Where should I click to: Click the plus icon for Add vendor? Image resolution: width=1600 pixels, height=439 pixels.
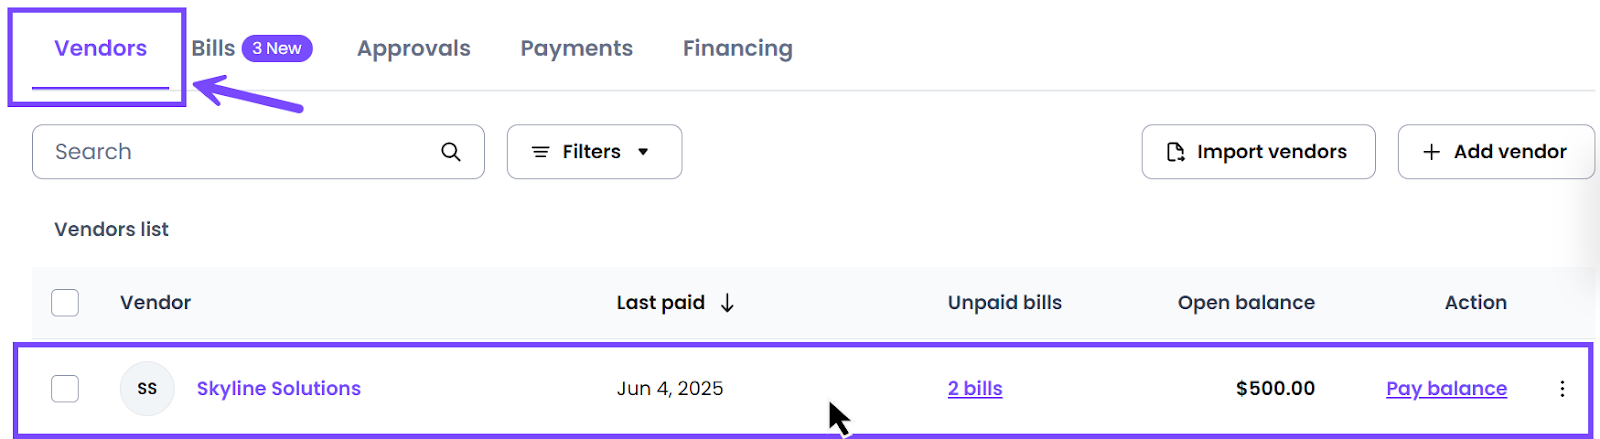click(x=1432, y=152)
